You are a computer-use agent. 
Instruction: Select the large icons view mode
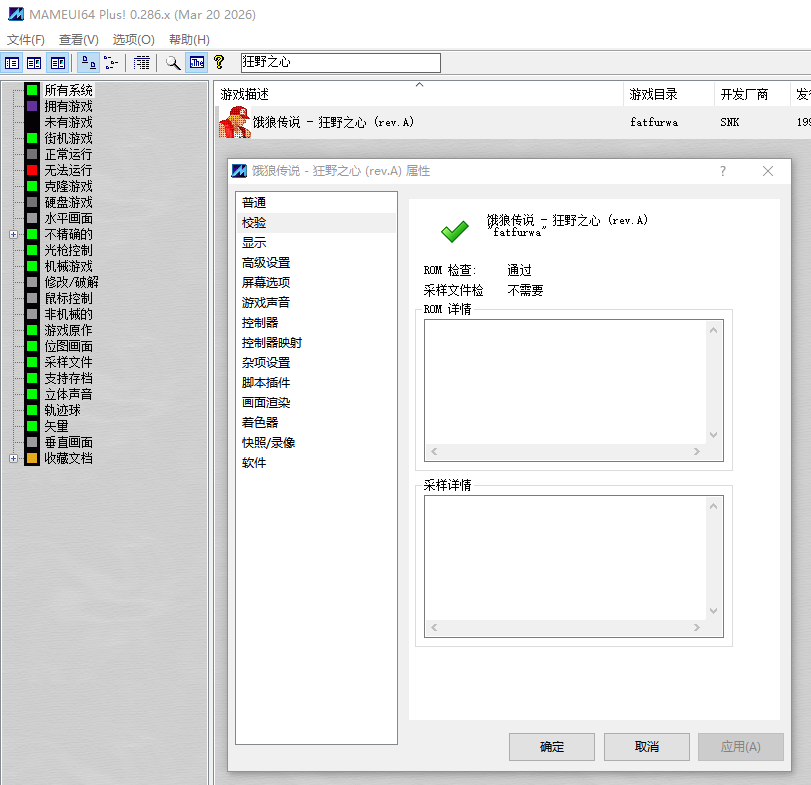pyautogui.click(x=88, y=62)
